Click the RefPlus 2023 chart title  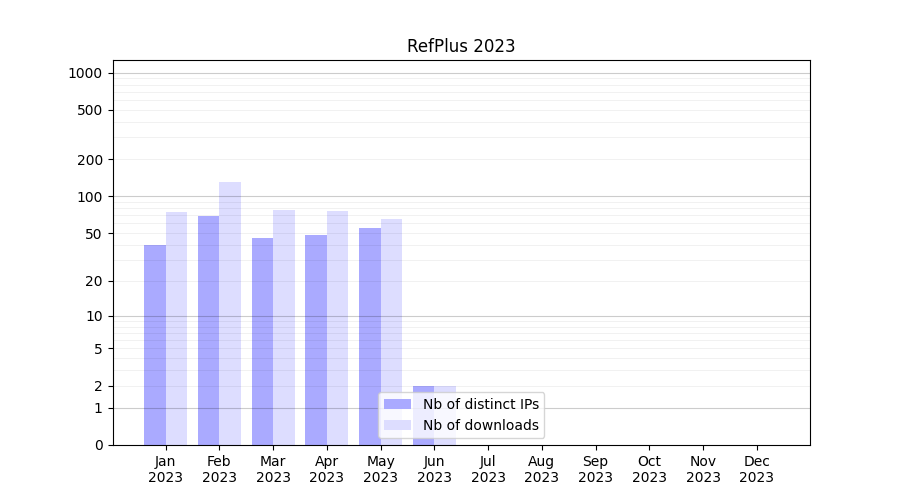coord(460,46)
